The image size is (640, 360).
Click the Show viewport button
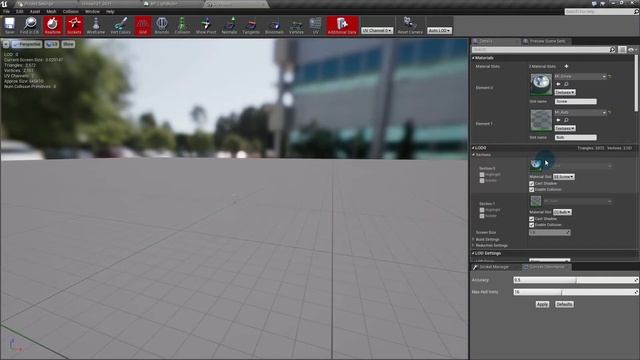pyautogui.click(x=68, y=44)
